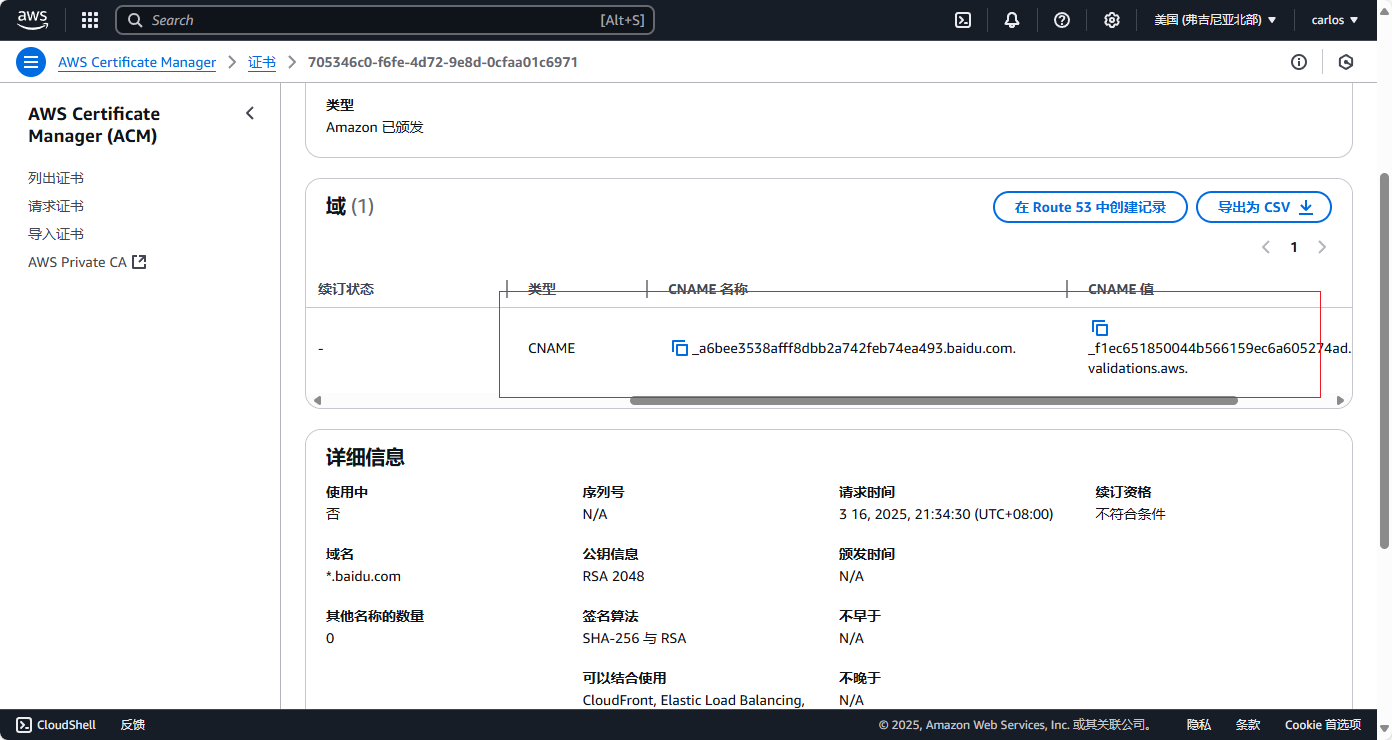Viewport: 1392px width, 740px height.
Task: Open the settings gear icon
Action: [x=1111, y=20]
